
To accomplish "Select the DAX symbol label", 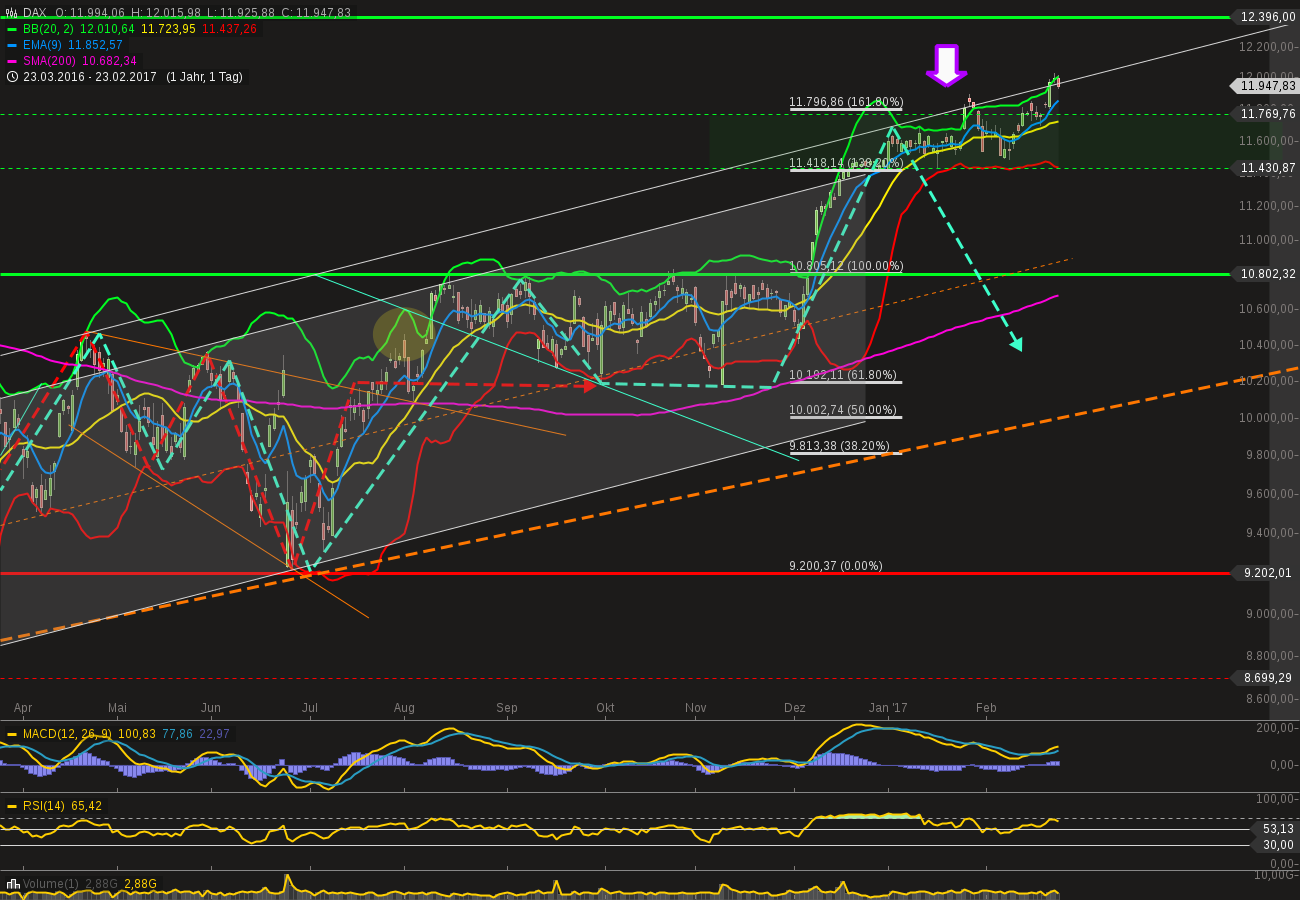I will click(x=36, y=13).
